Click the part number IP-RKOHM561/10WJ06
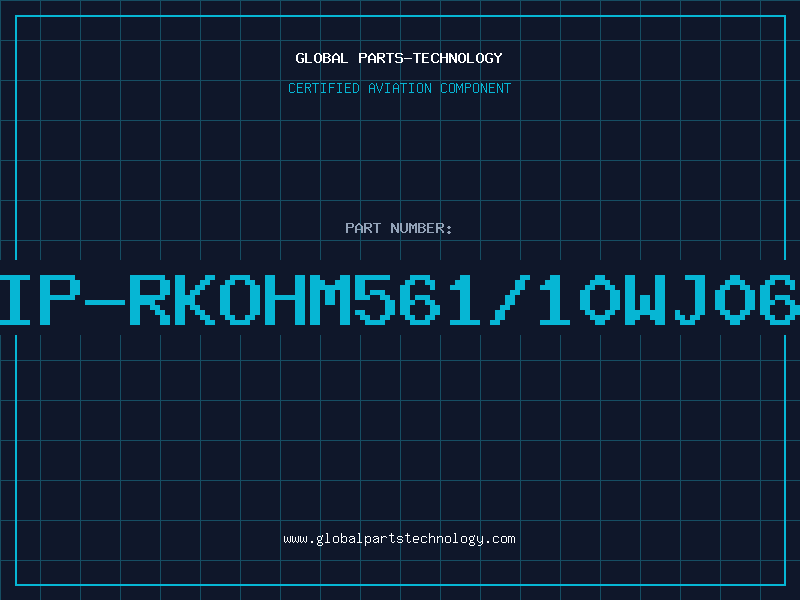800x600 pixels. 400,300
